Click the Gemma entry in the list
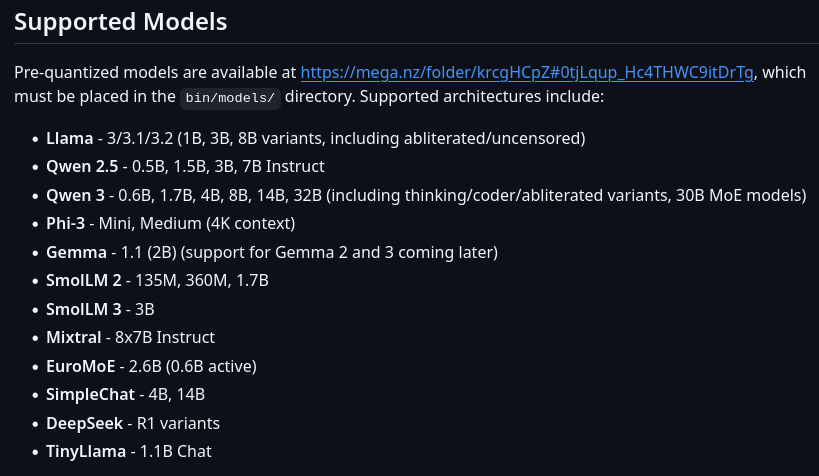 [x=75, y=252]
